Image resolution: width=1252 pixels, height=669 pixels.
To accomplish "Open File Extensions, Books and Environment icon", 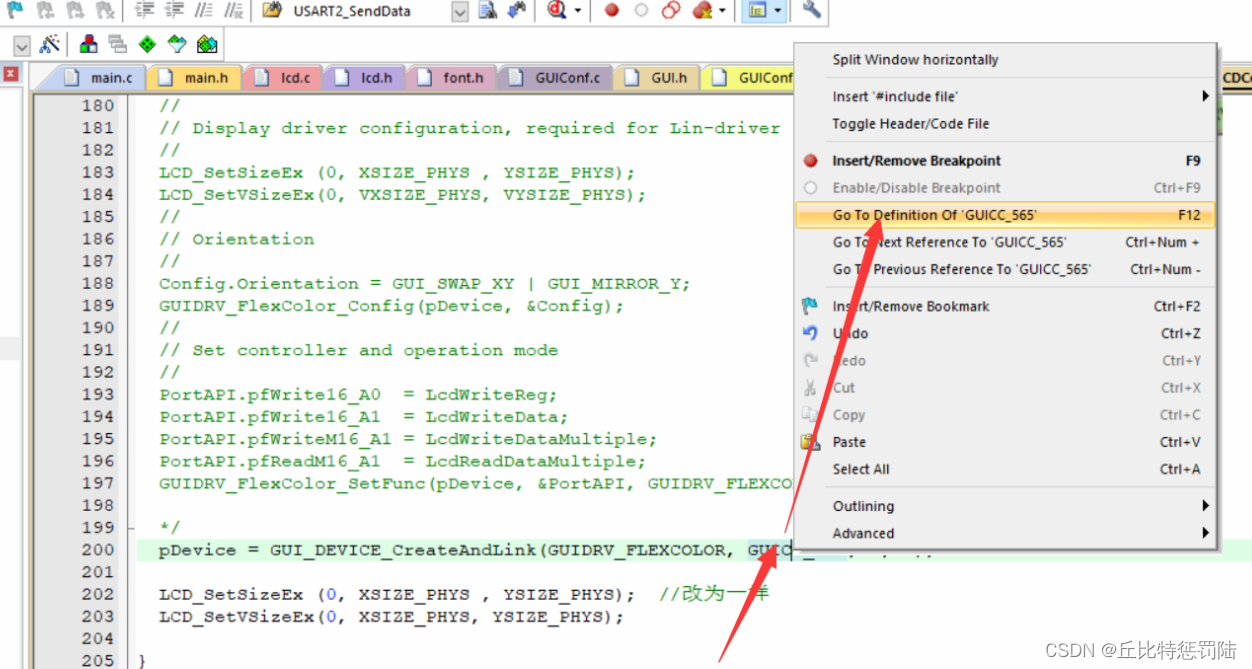I will 89,44.
